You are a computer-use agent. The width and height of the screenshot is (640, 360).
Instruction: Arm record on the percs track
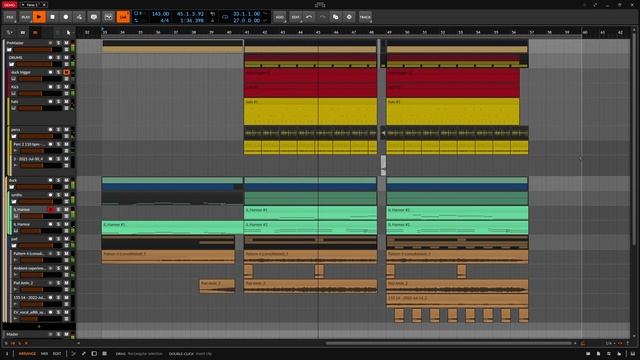[x=51, y=130]
